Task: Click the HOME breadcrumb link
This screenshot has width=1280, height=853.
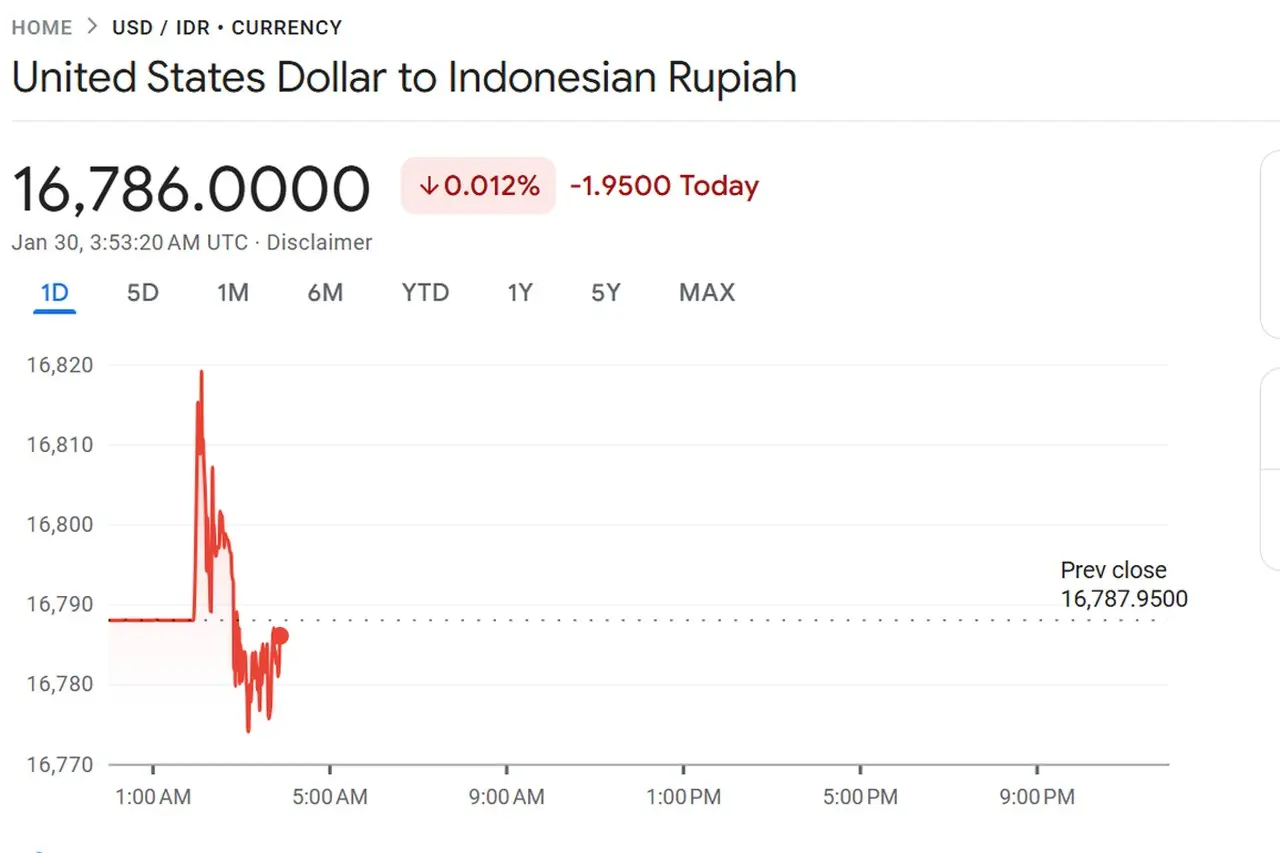Action: 42,27
